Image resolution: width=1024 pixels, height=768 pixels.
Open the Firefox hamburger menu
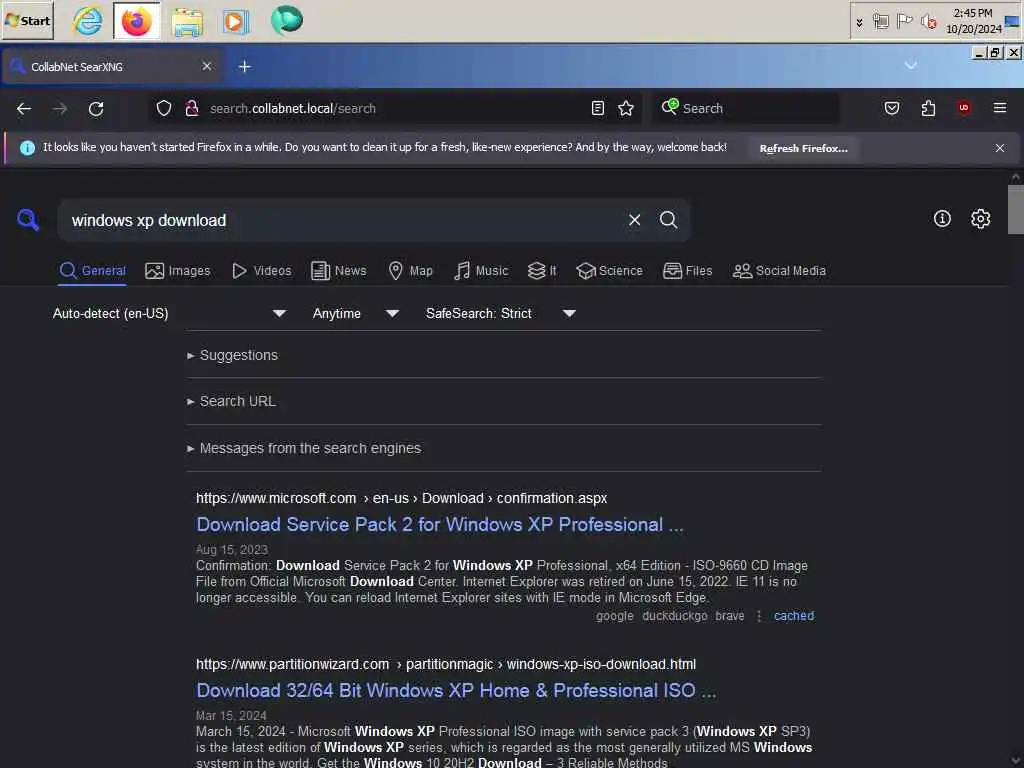click(x=999, y=108)
